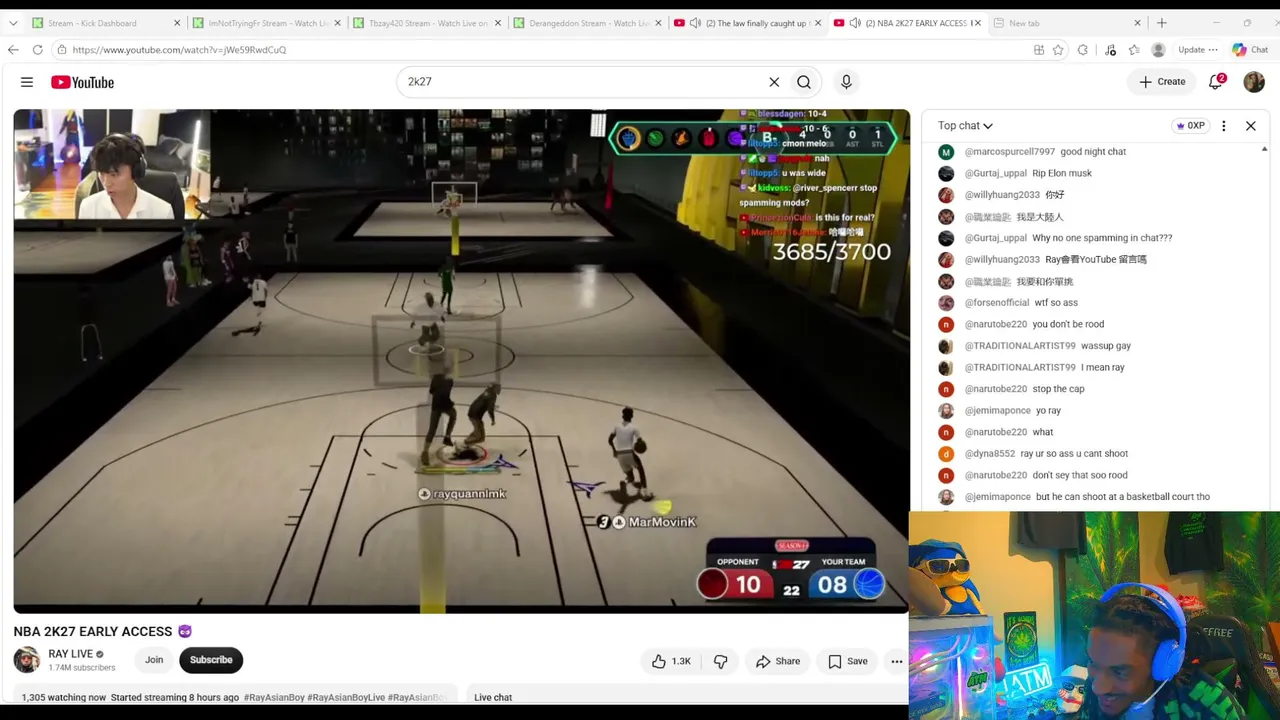
Task: Click the 'Live chat' section label
Action: coord(493,697)
